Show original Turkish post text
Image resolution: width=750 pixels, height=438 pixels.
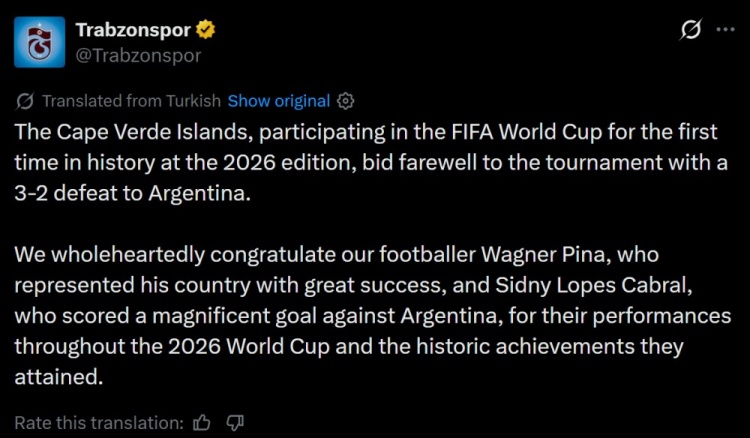coord(279,101)
